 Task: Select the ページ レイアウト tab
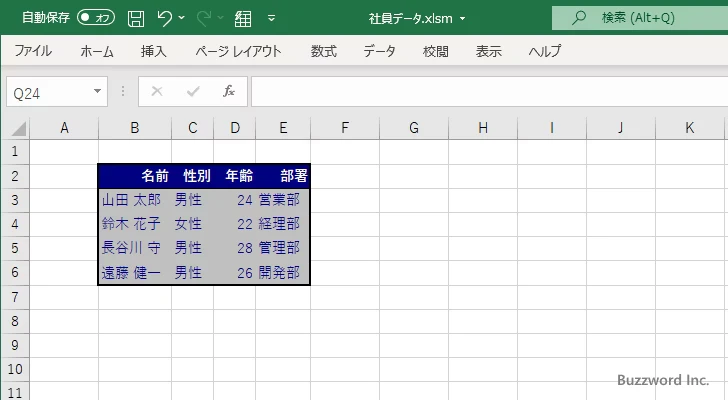click(238, 51)
